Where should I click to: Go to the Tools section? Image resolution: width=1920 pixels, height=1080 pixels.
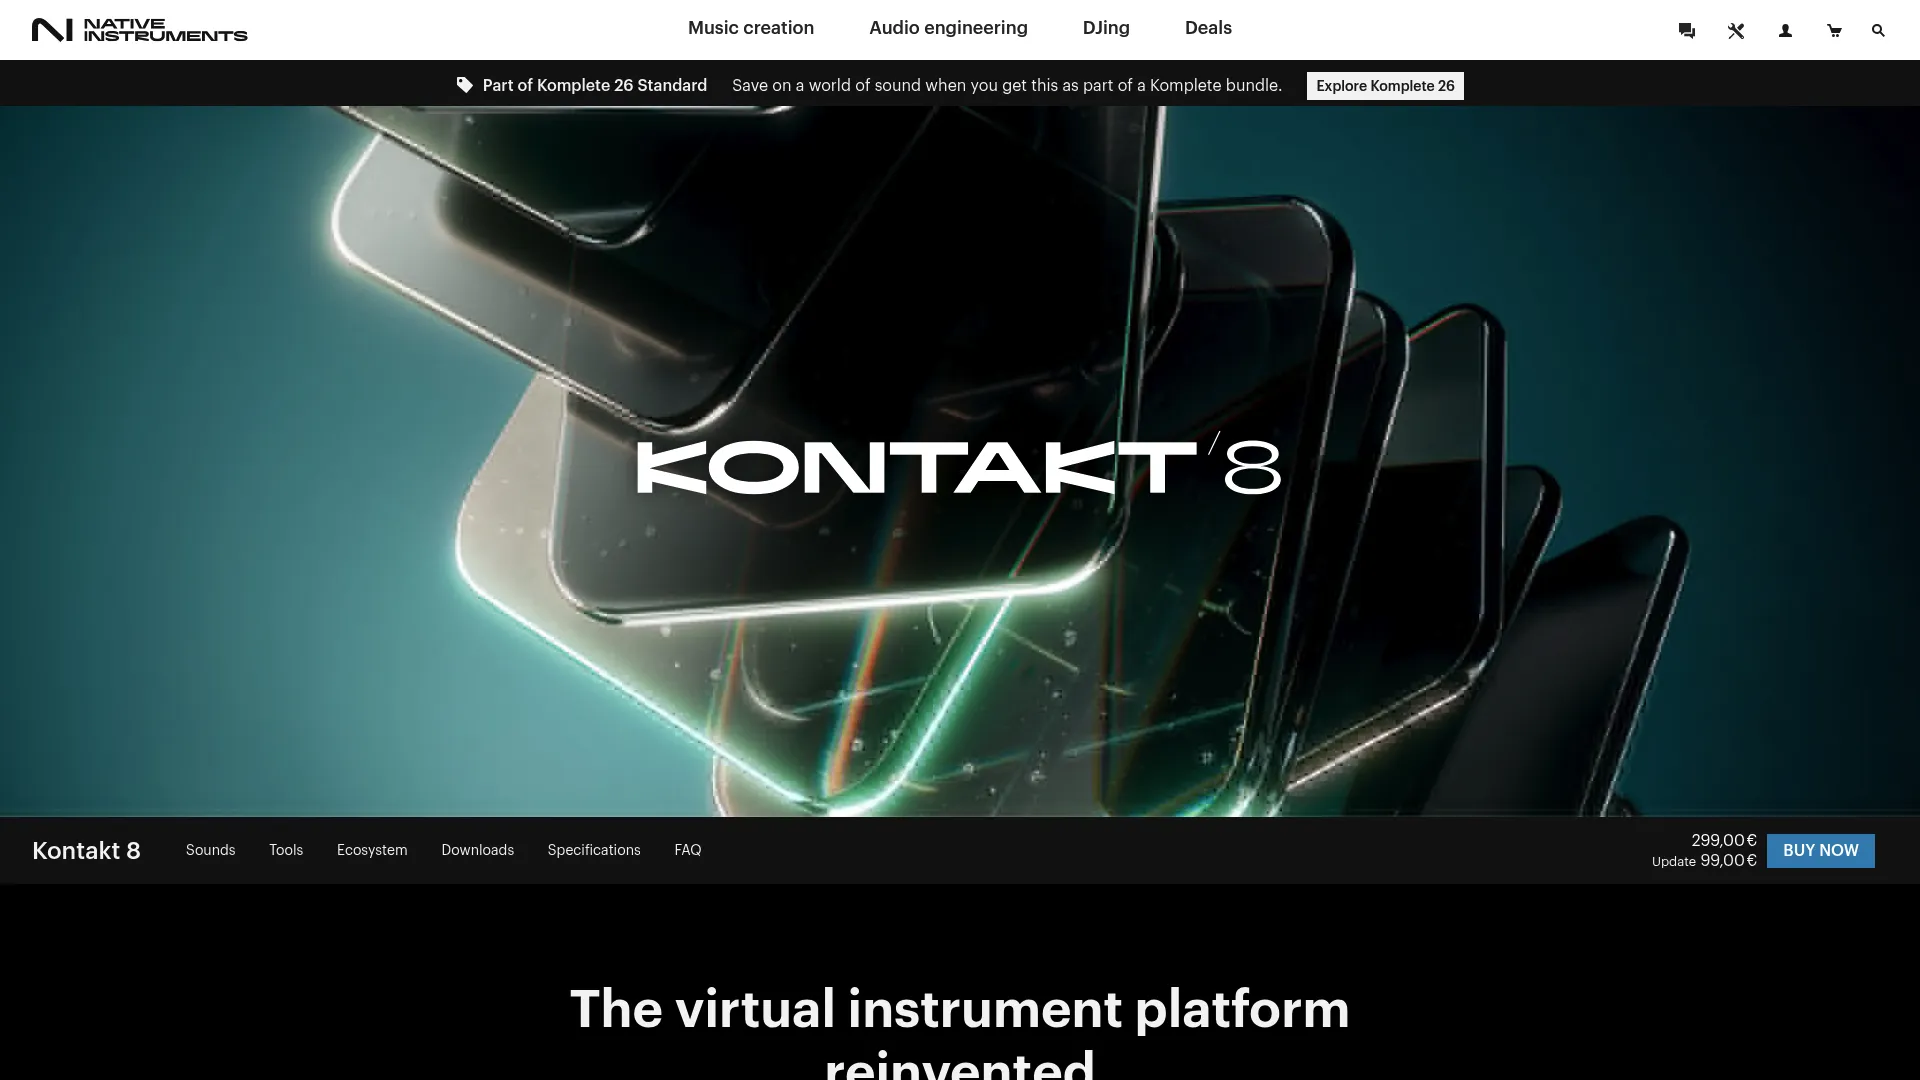(x=286, y=850)
